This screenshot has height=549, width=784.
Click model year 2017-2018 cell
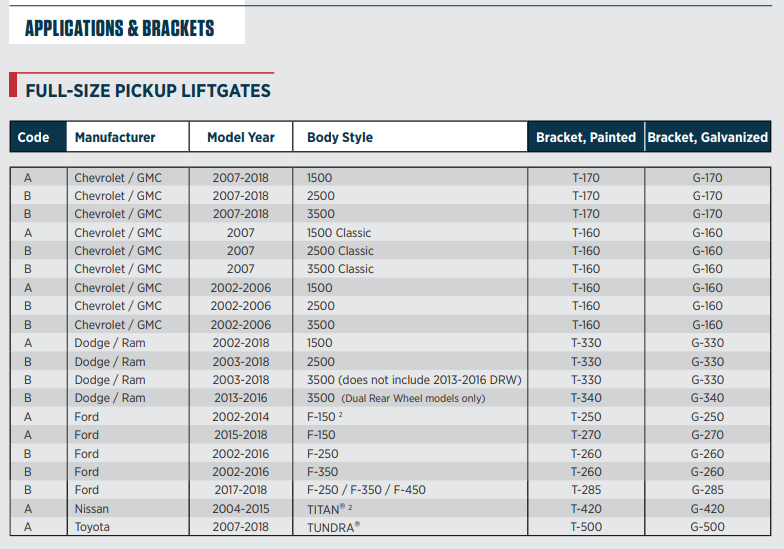[x=240, y=490]
